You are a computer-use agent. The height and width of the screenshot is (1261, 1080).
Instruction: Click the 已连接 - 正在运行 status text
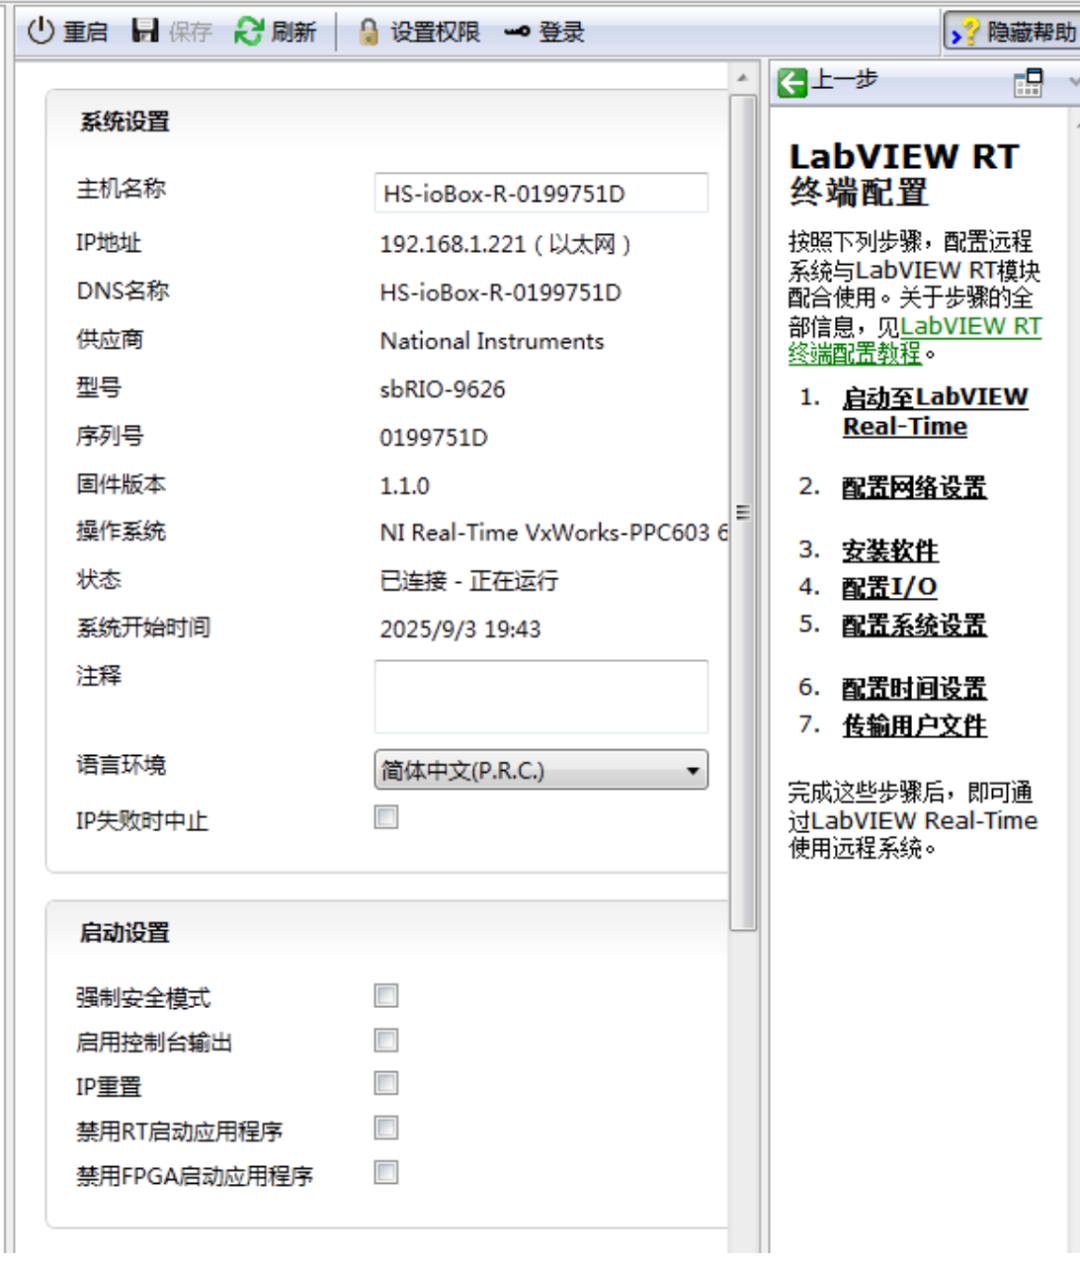pyautogui.click(x=469, y=581)
